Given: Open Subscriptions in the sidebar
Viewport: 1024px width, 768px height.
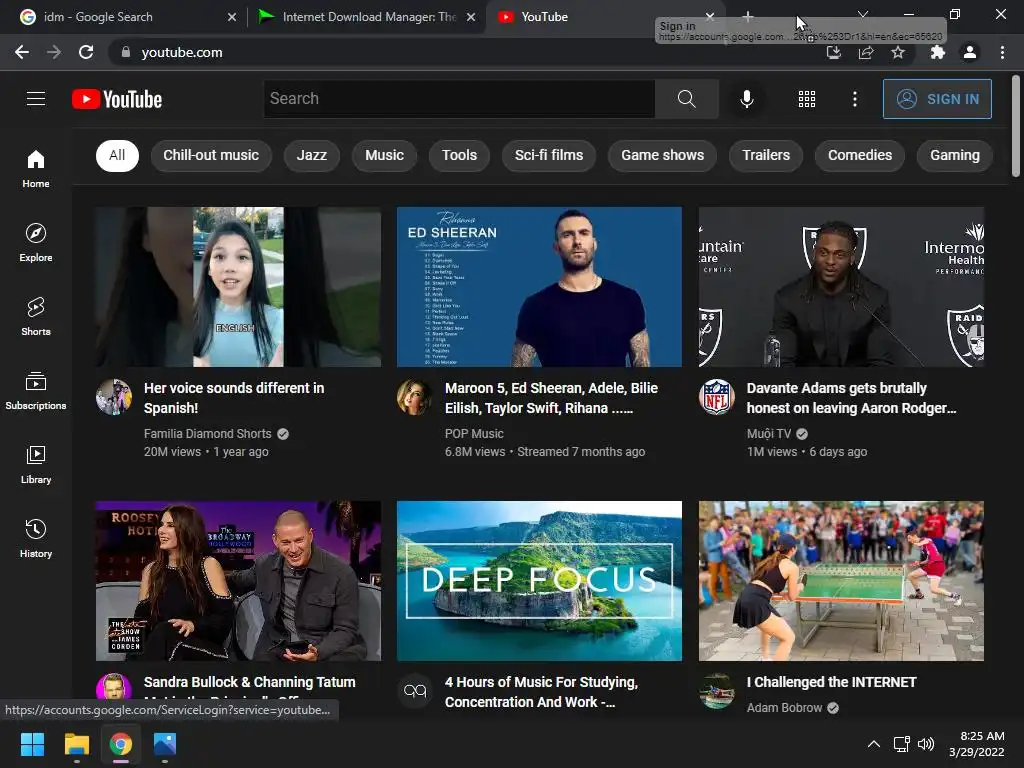Looking at the screenshot, I should (36, 390).
